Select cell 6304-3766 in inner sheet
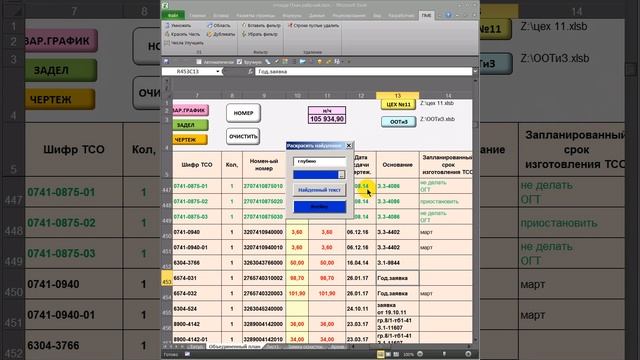 pos(197,263)
